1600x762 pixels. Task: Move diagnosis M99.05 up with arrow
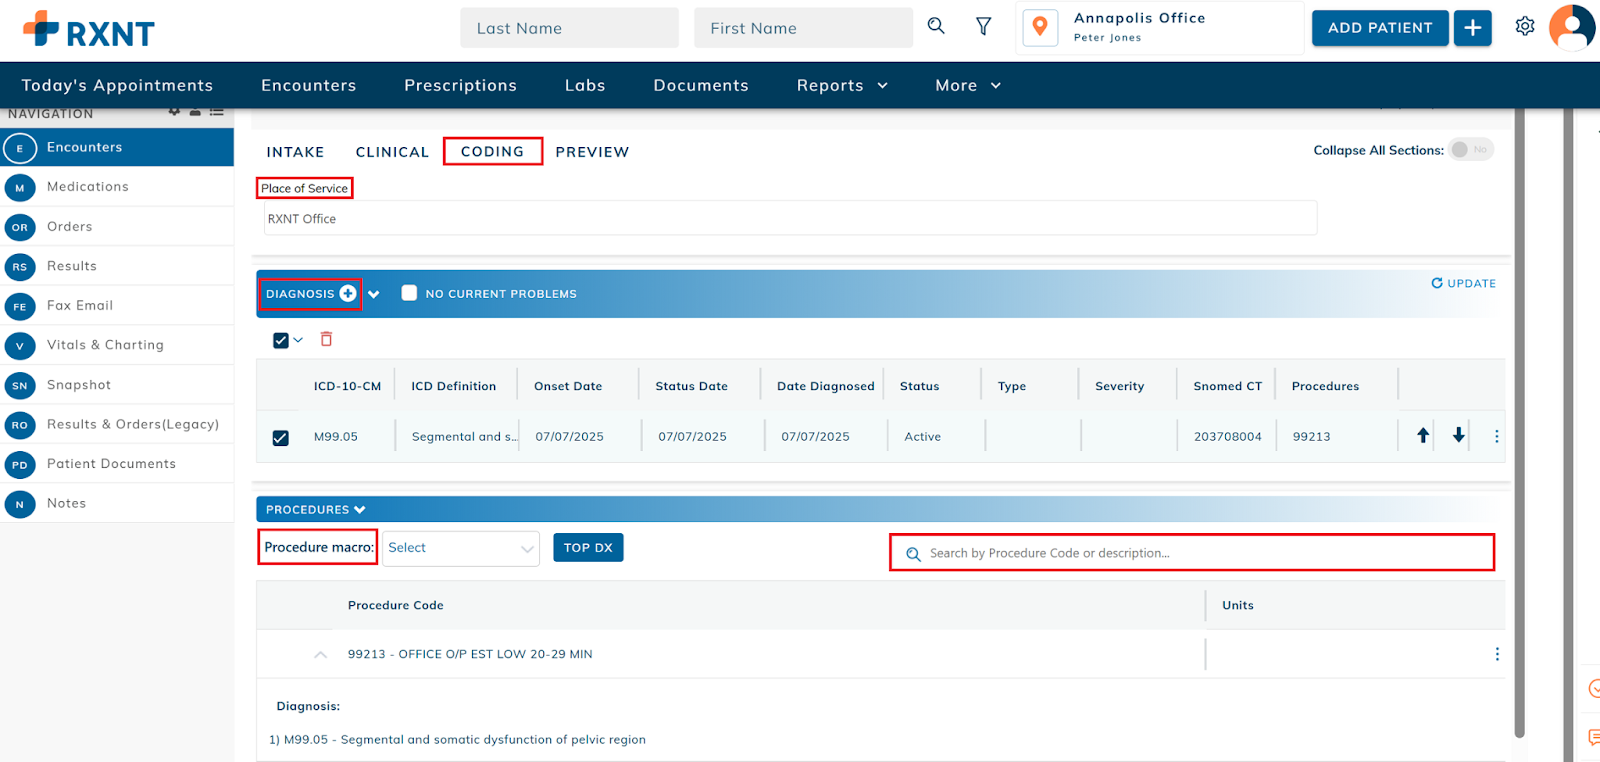coord(1423,436)
